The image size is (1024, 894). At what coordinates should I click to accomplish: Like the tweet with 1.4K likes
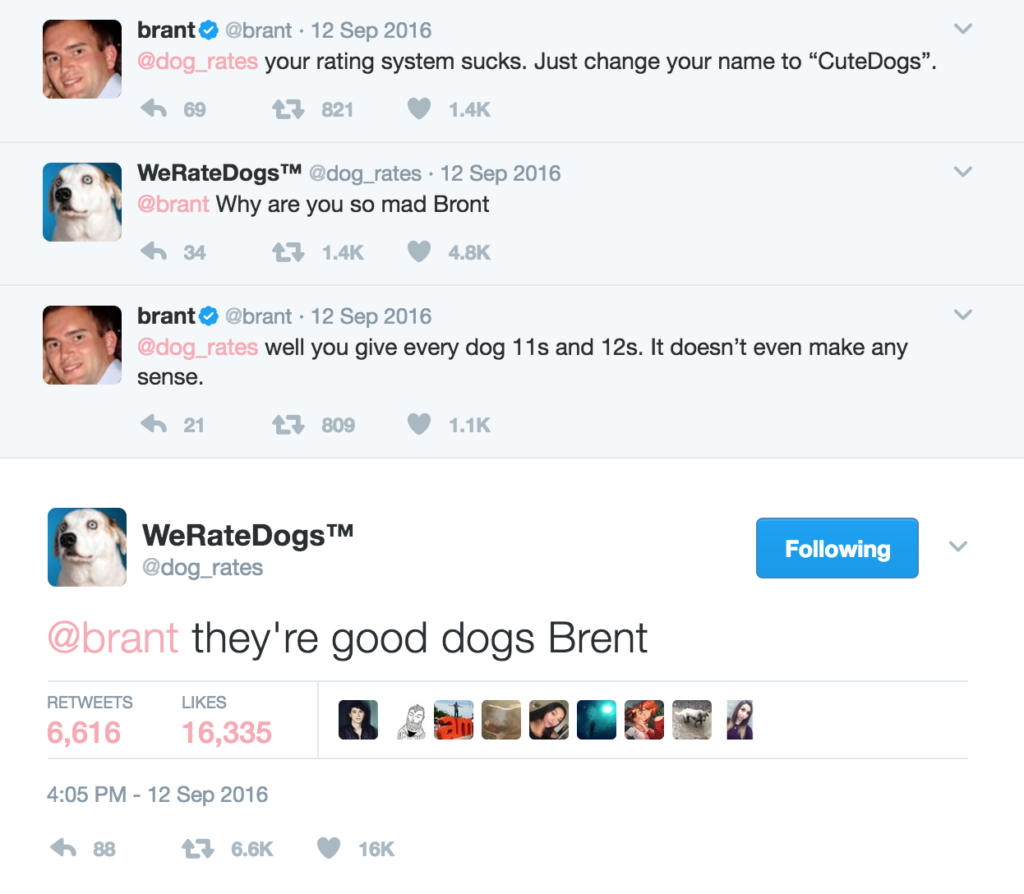pos(419,108)
